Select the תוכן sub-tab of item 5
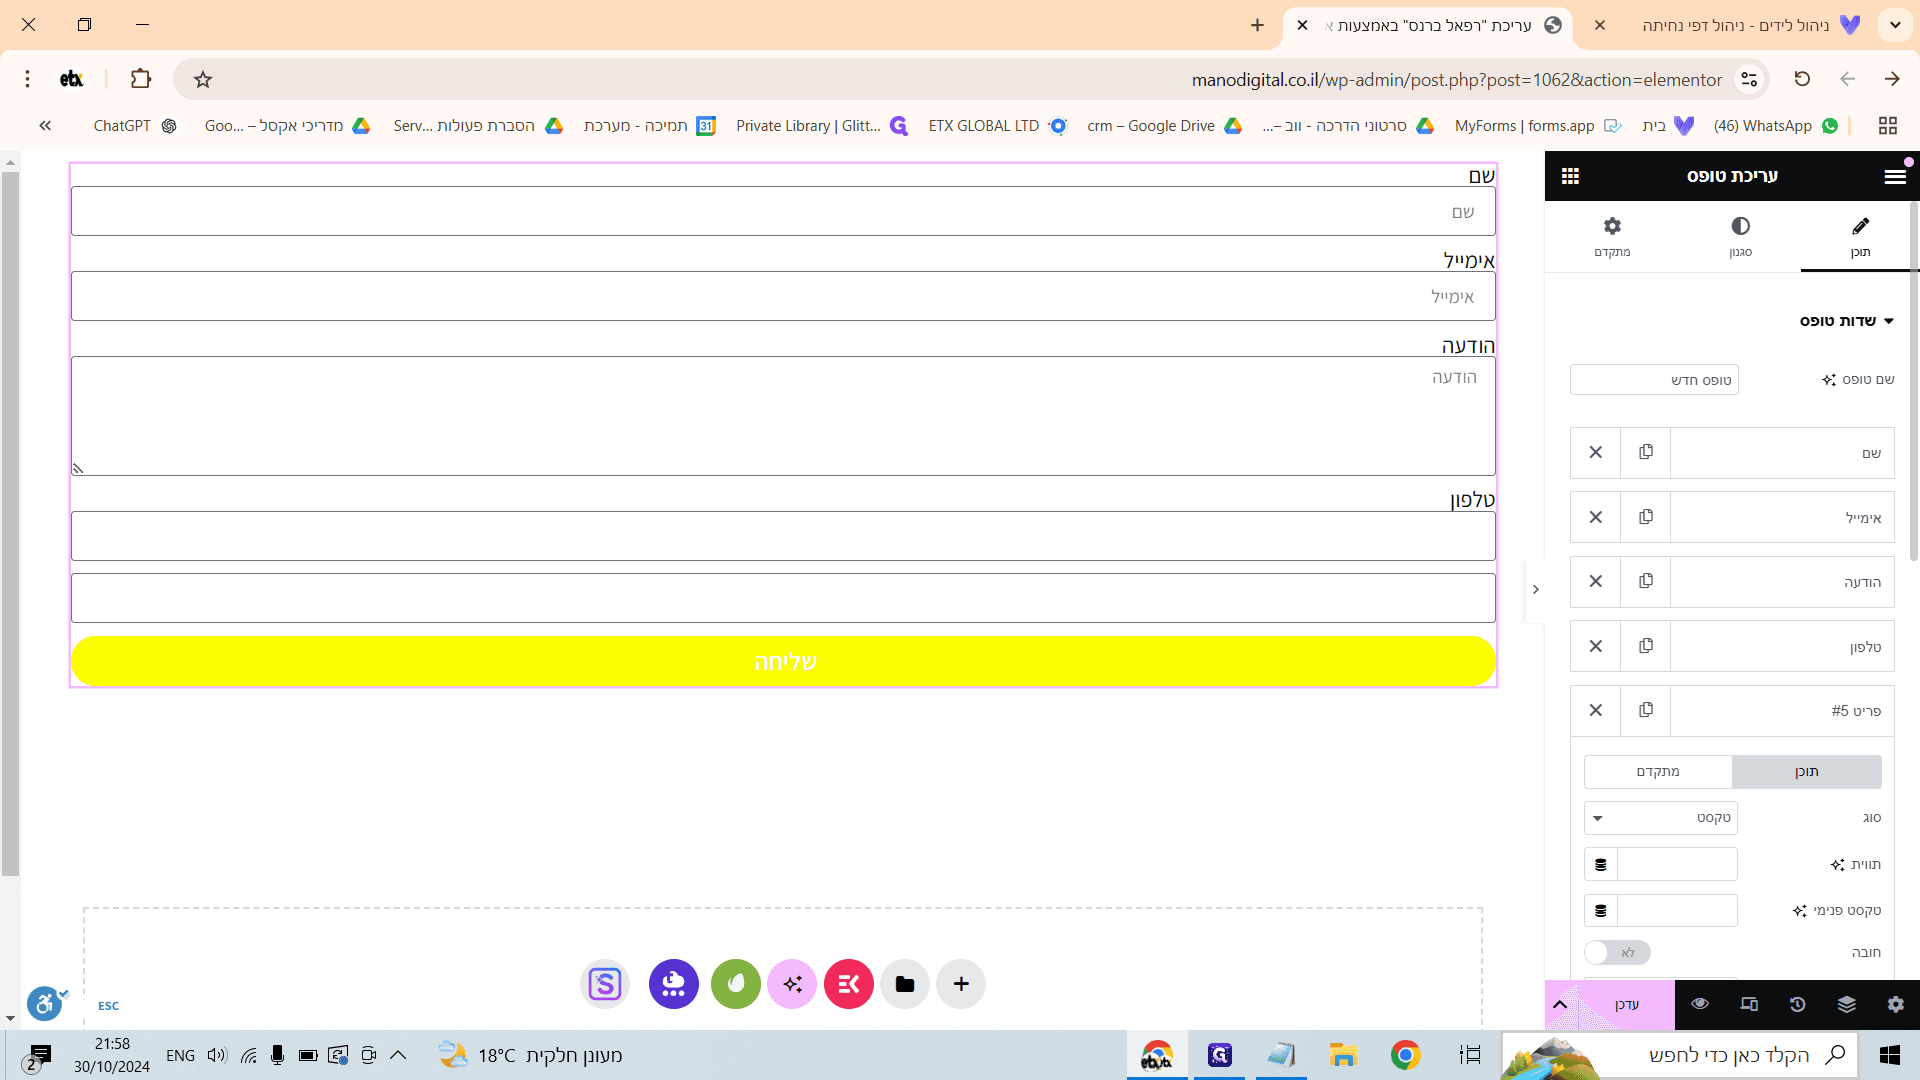The height and width of the screenshot is (1080, 1920). pyautogui.click(x=1806, y=772)
